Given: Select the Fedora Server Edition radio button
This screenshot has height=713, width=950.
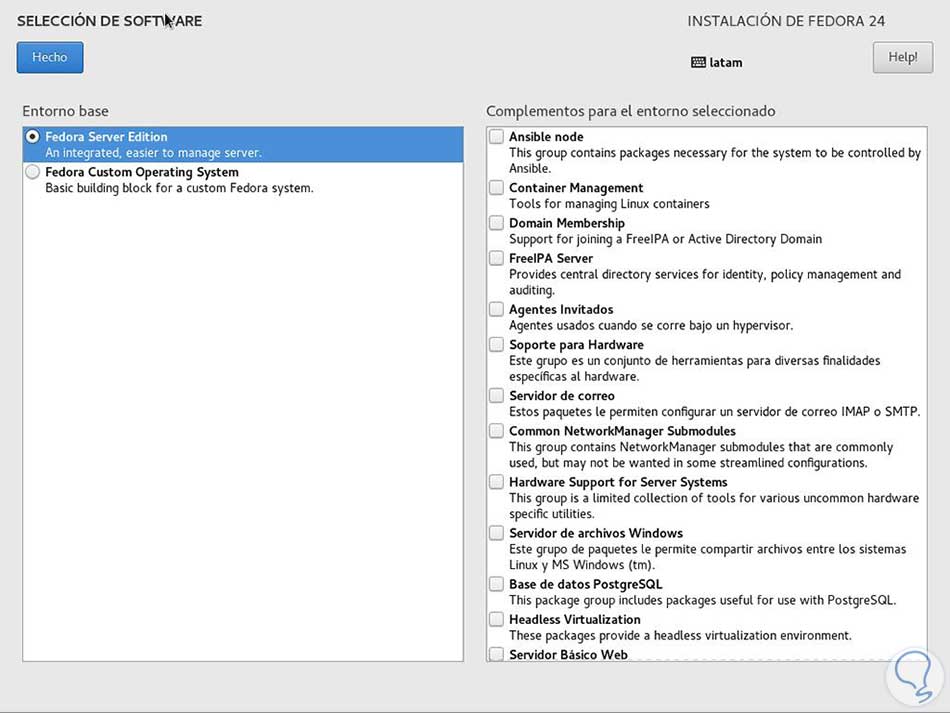Looking at the screenshot, I should click(33, 137).
